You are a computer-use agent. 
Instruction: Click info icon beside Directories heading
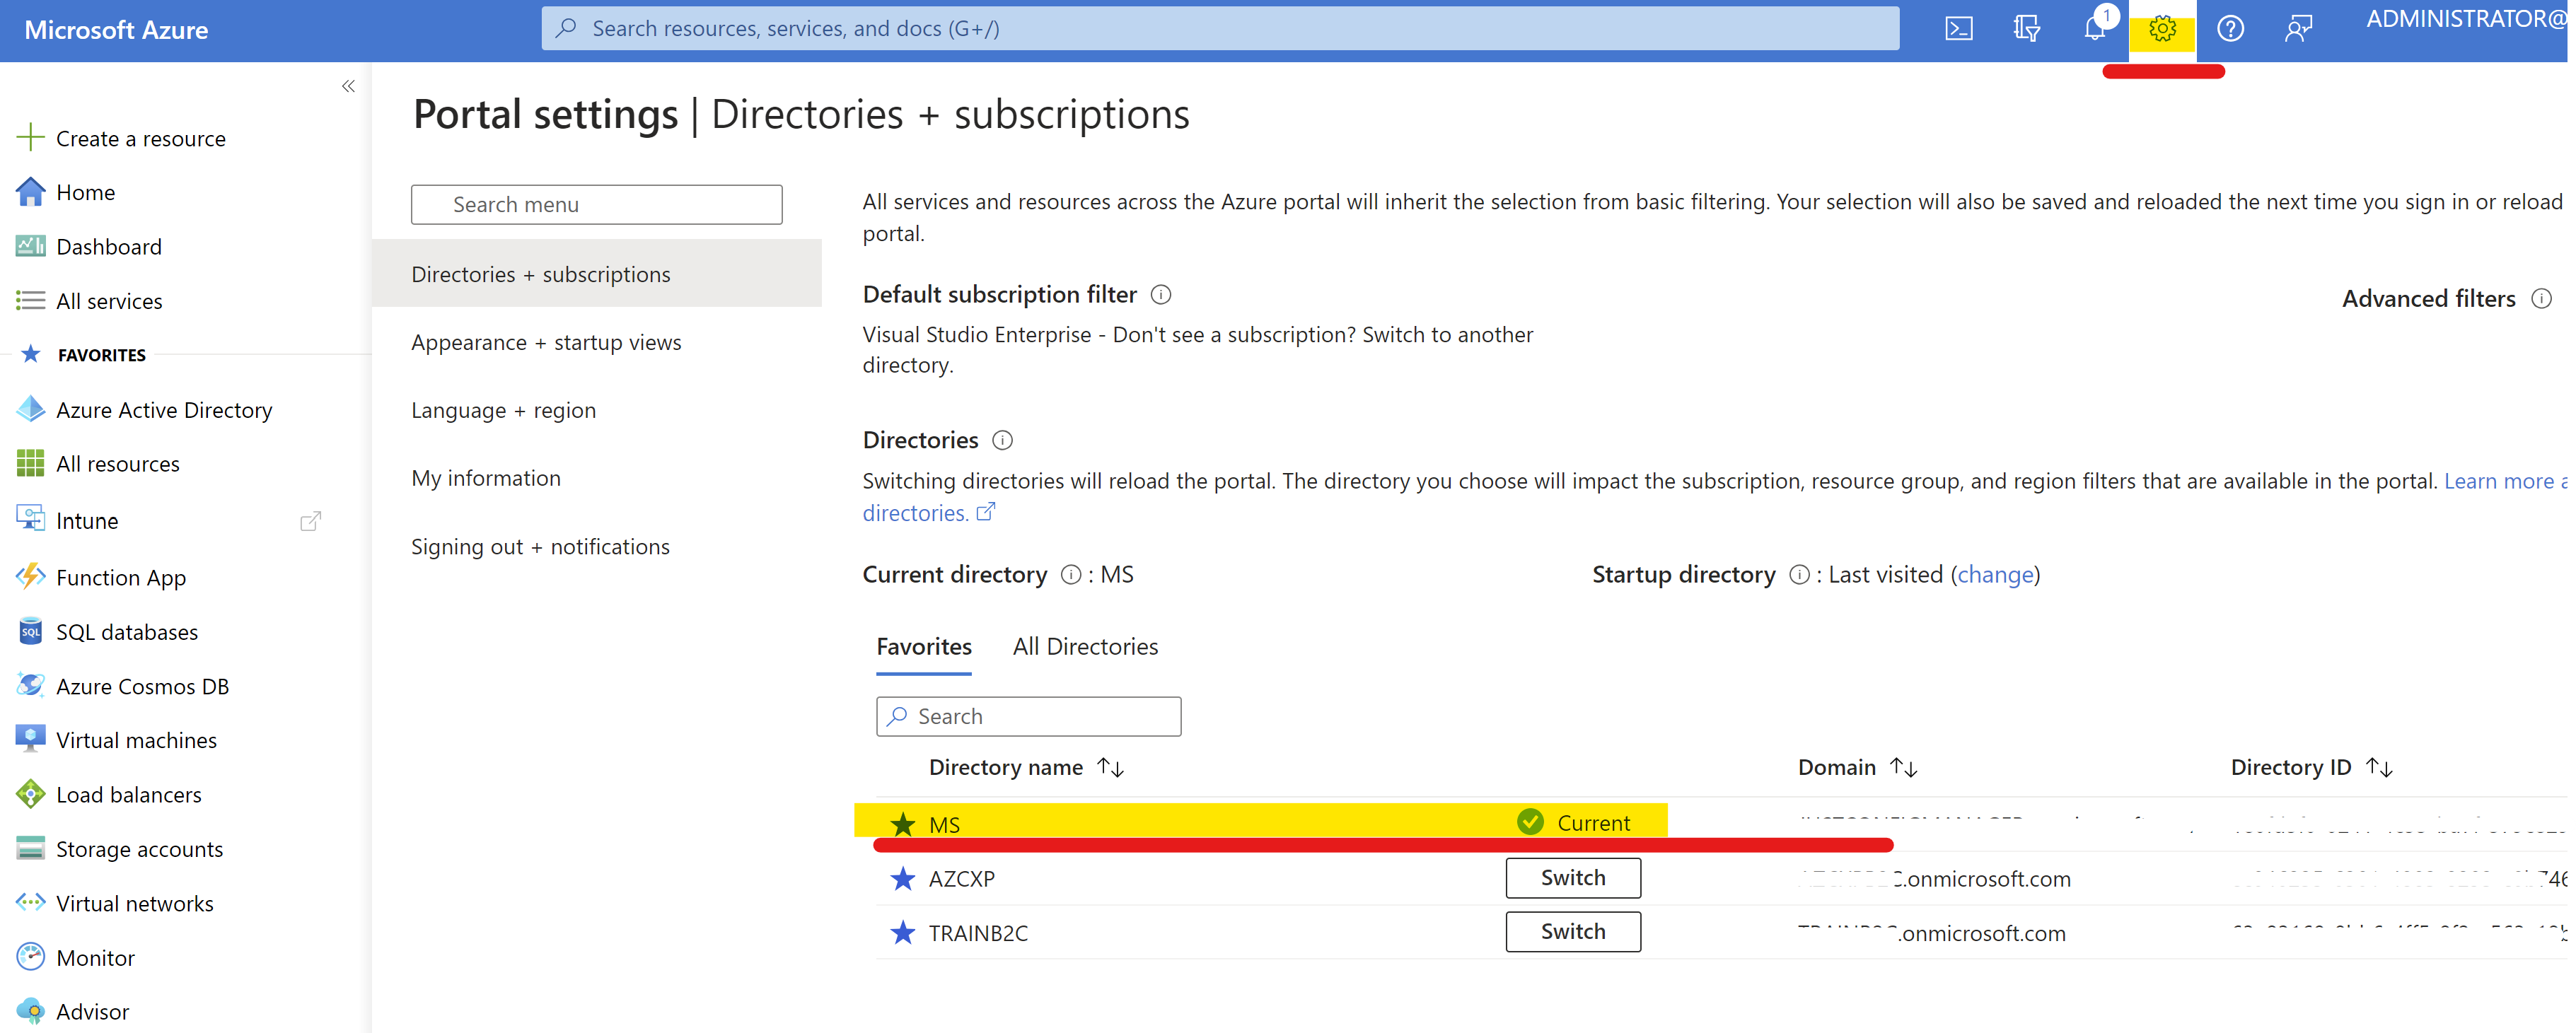coord(1002,440)
